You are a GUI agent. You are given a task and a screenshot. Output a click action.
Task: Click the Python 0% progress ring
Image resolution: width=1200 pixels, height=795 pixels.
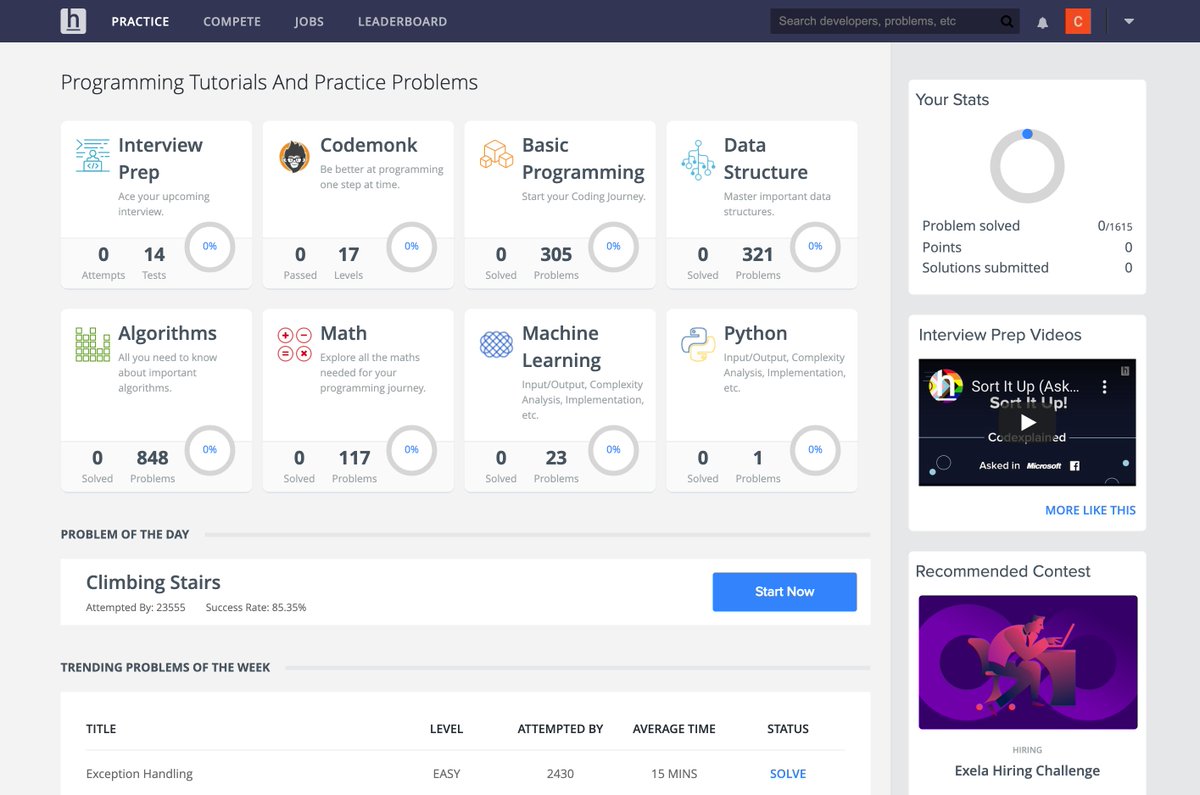coord(815,450)
